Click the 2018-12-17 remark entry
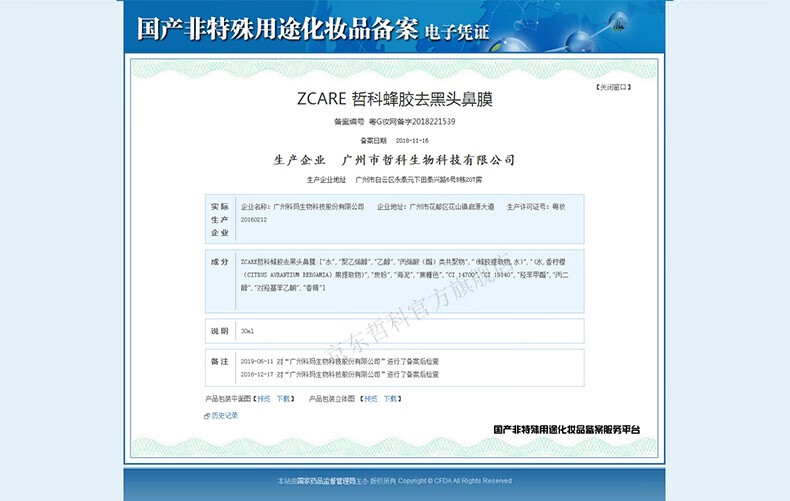 coord(340,374)
